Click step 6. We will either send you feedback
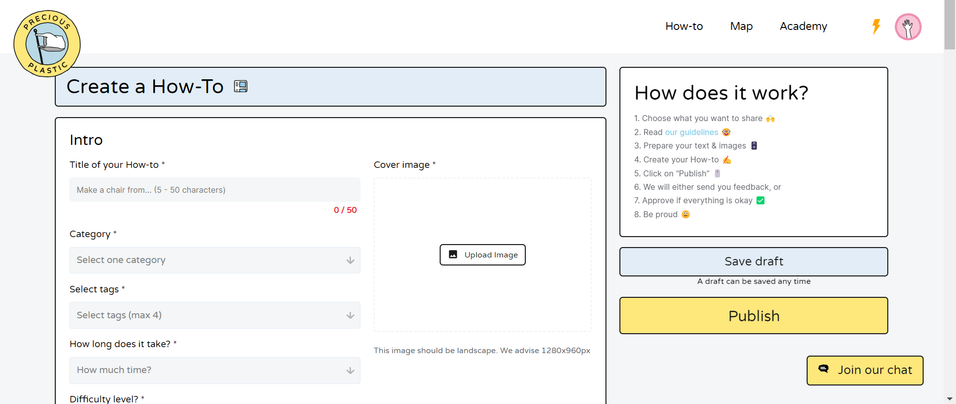This screenshot has height=404, width=956. click(x=707, y=187)
